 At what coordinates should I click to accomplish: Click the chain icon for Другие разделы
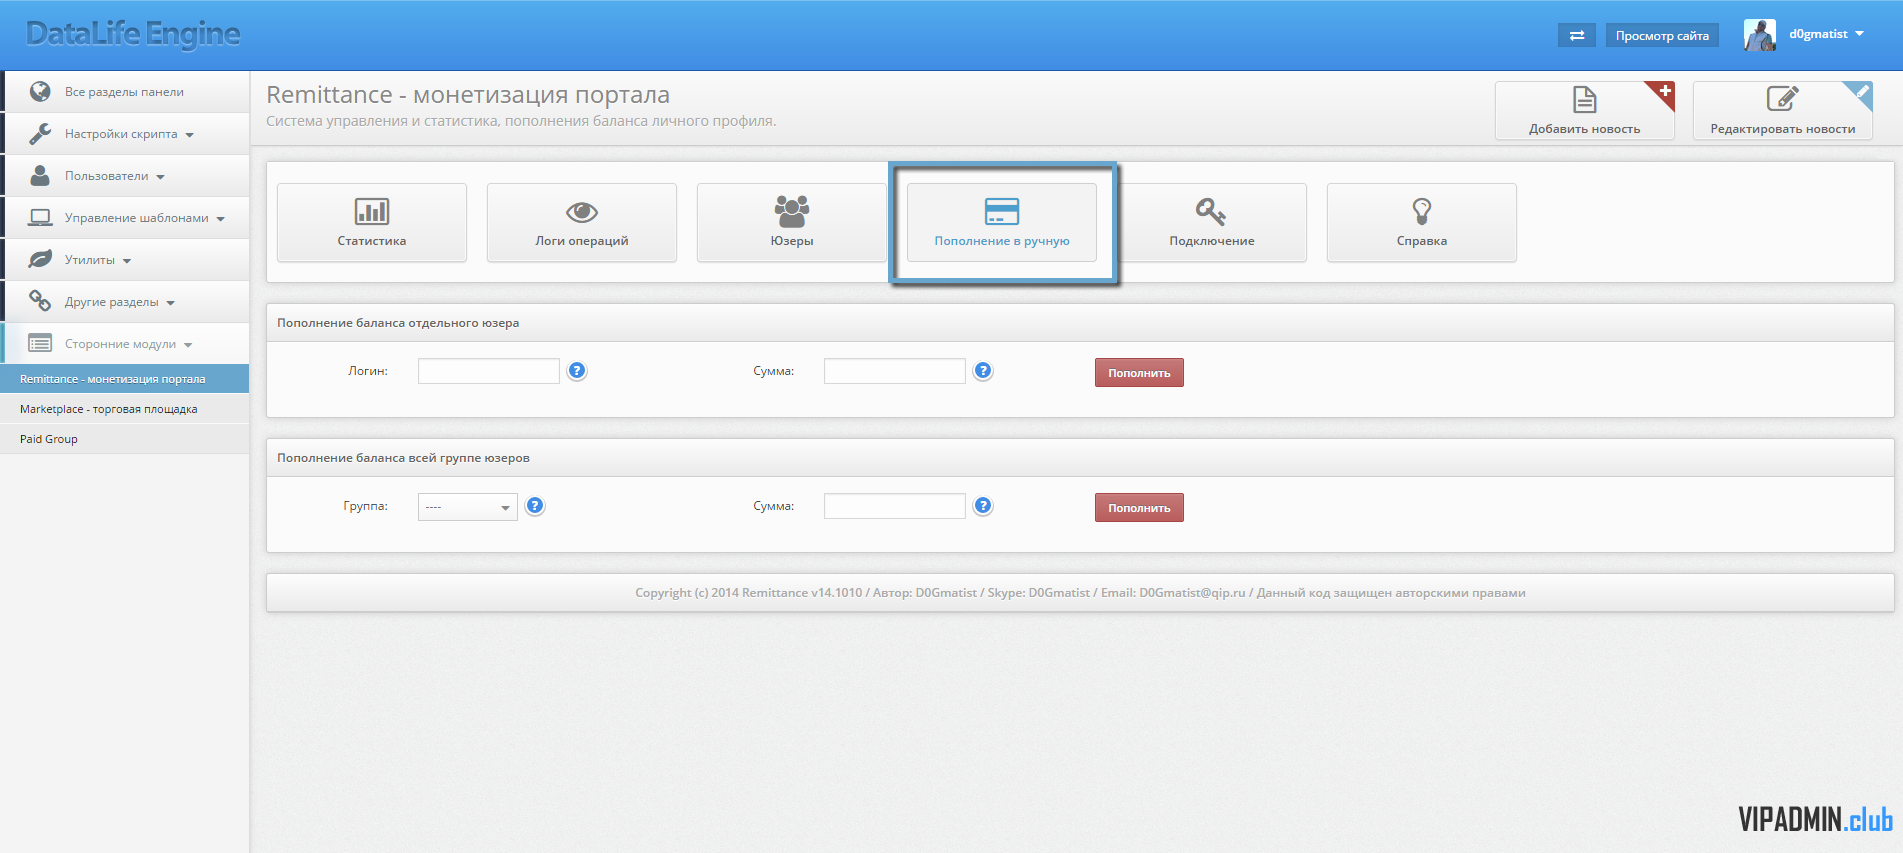point(40,301)
